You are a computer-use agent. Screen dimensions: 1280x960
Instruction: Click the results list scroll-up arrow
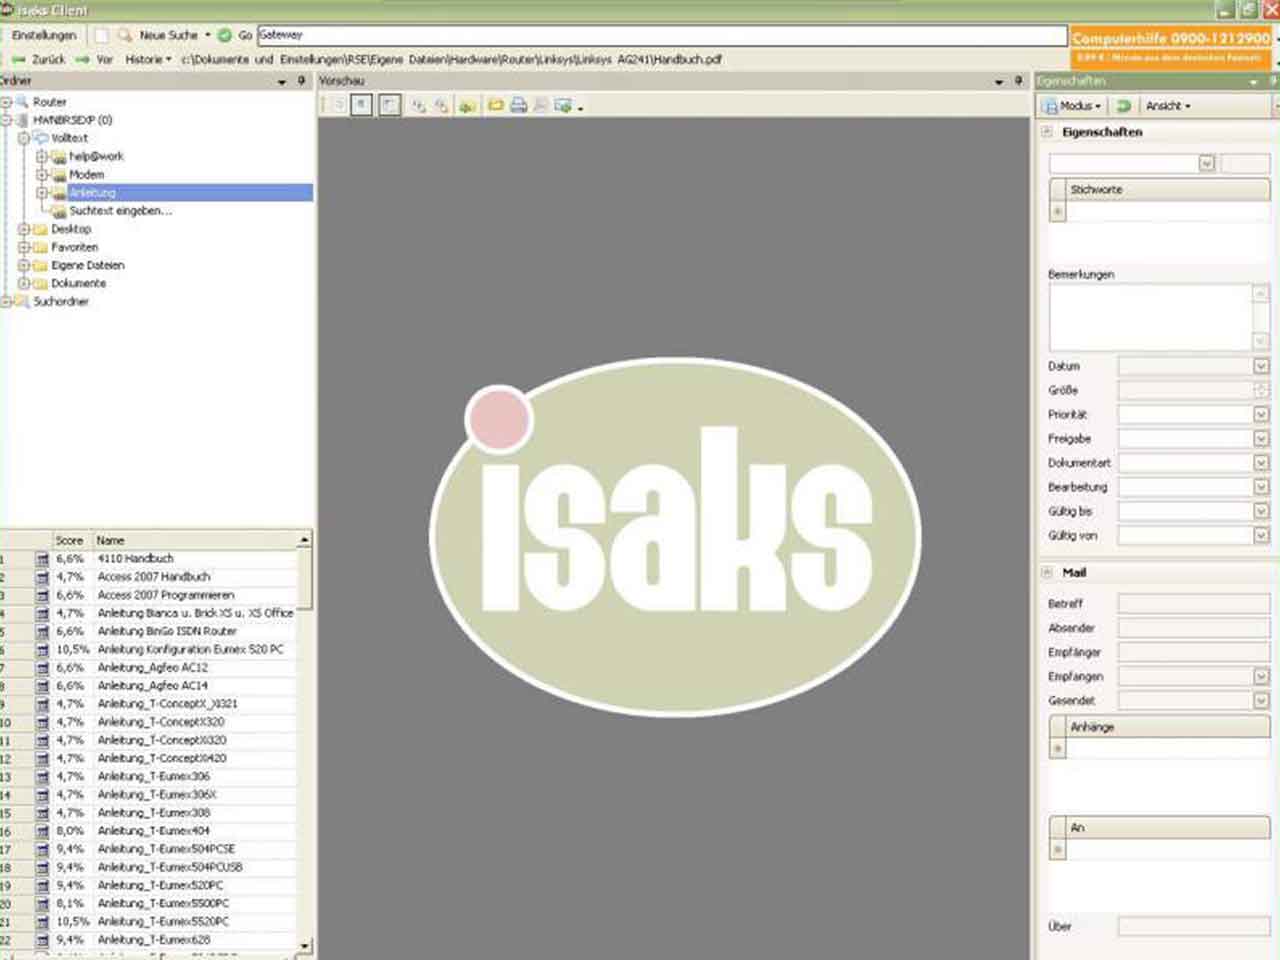[x=305, y=540]
